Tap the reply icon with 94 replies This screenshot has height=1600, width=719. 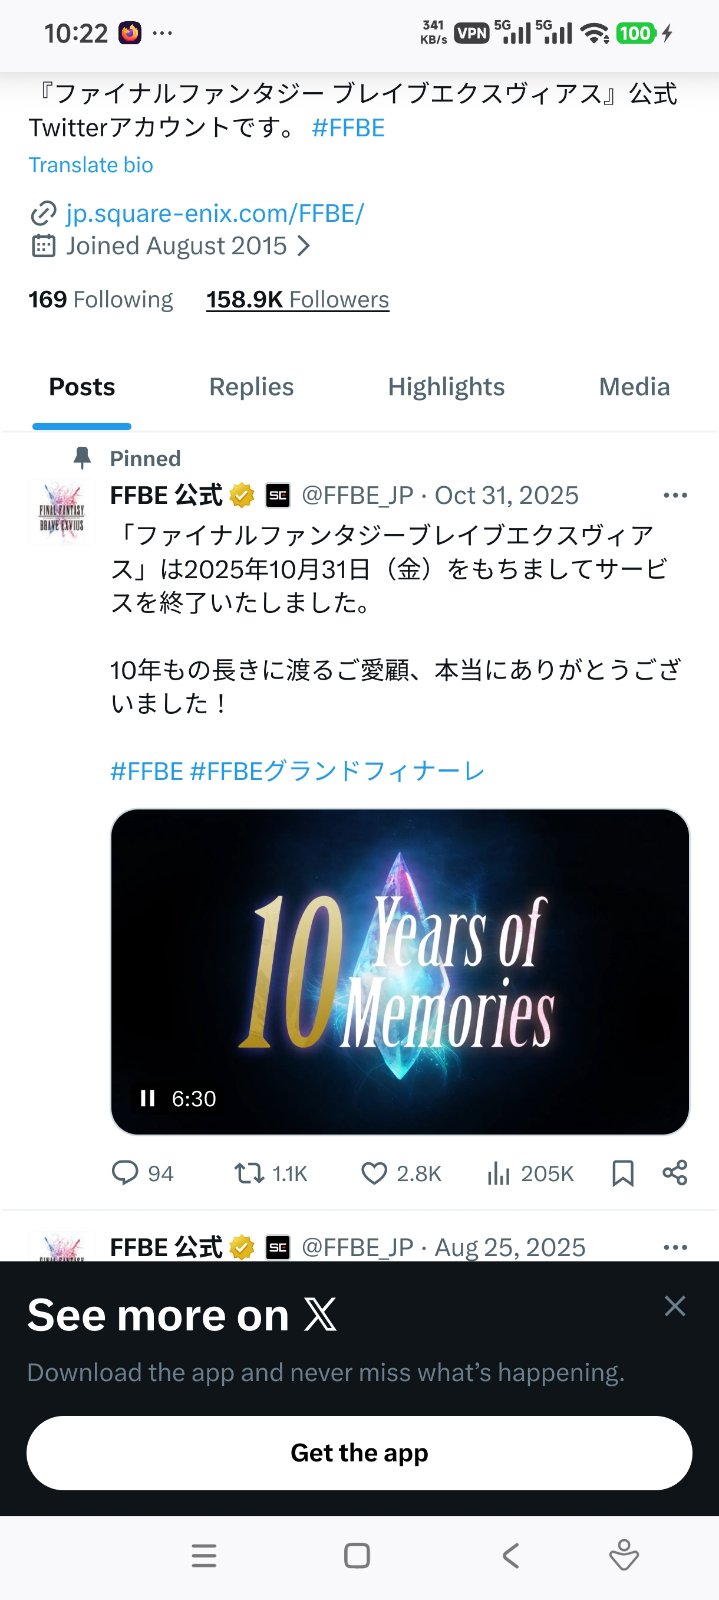point(125,1173)
